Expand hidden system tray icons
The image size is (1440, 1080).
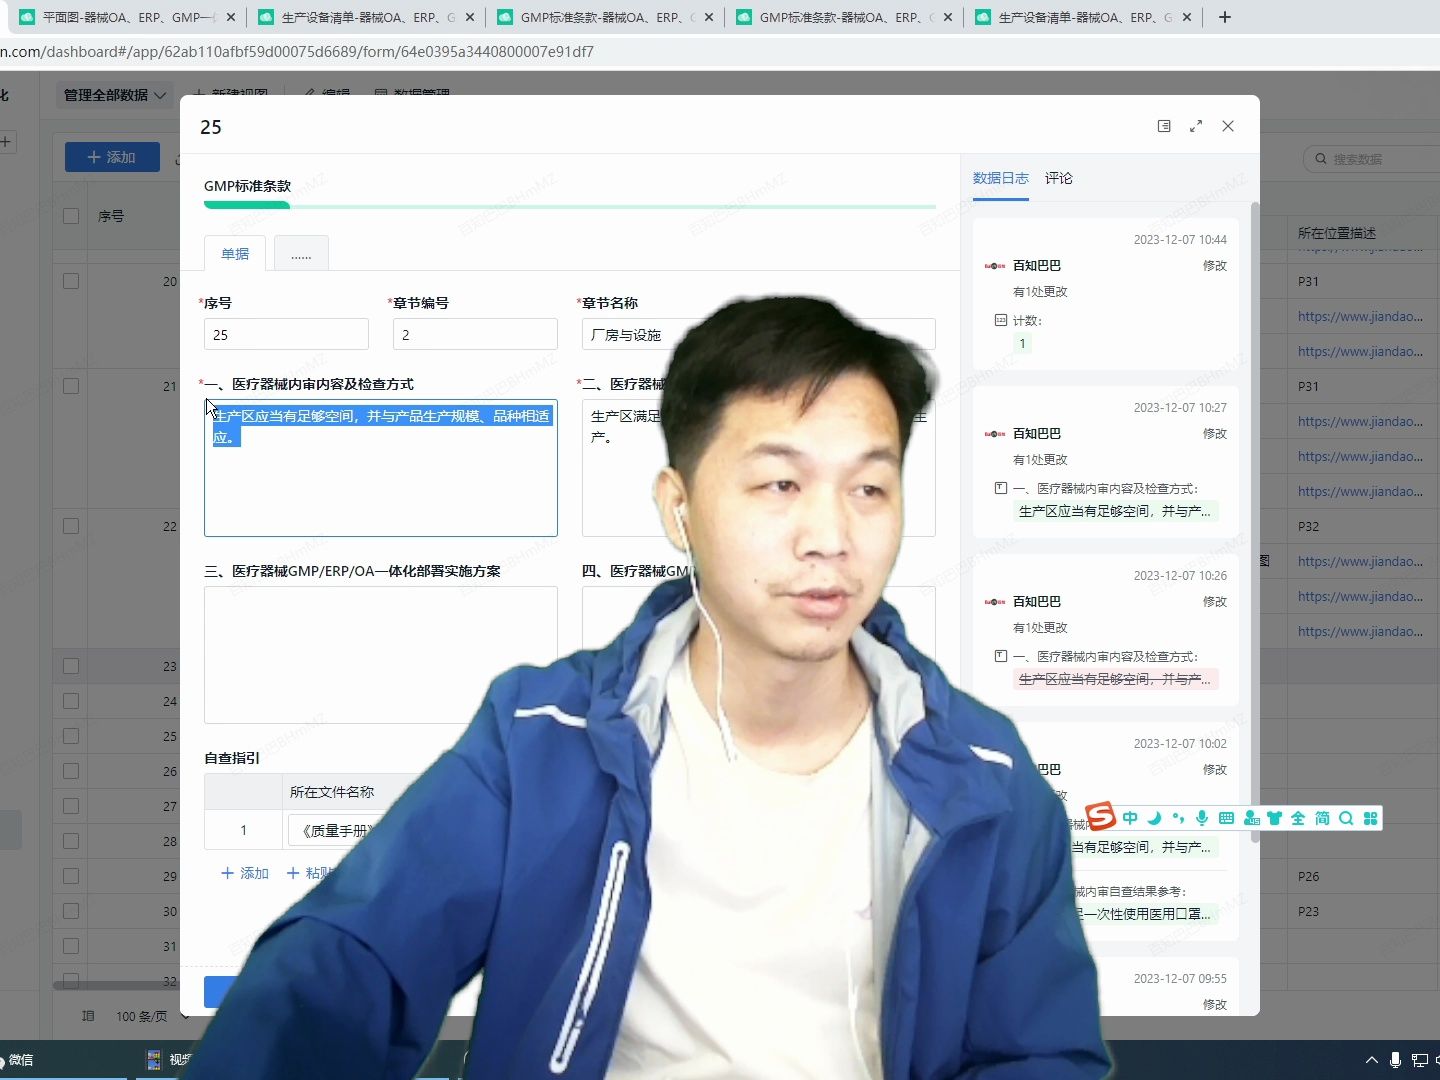point(1372,1059)
